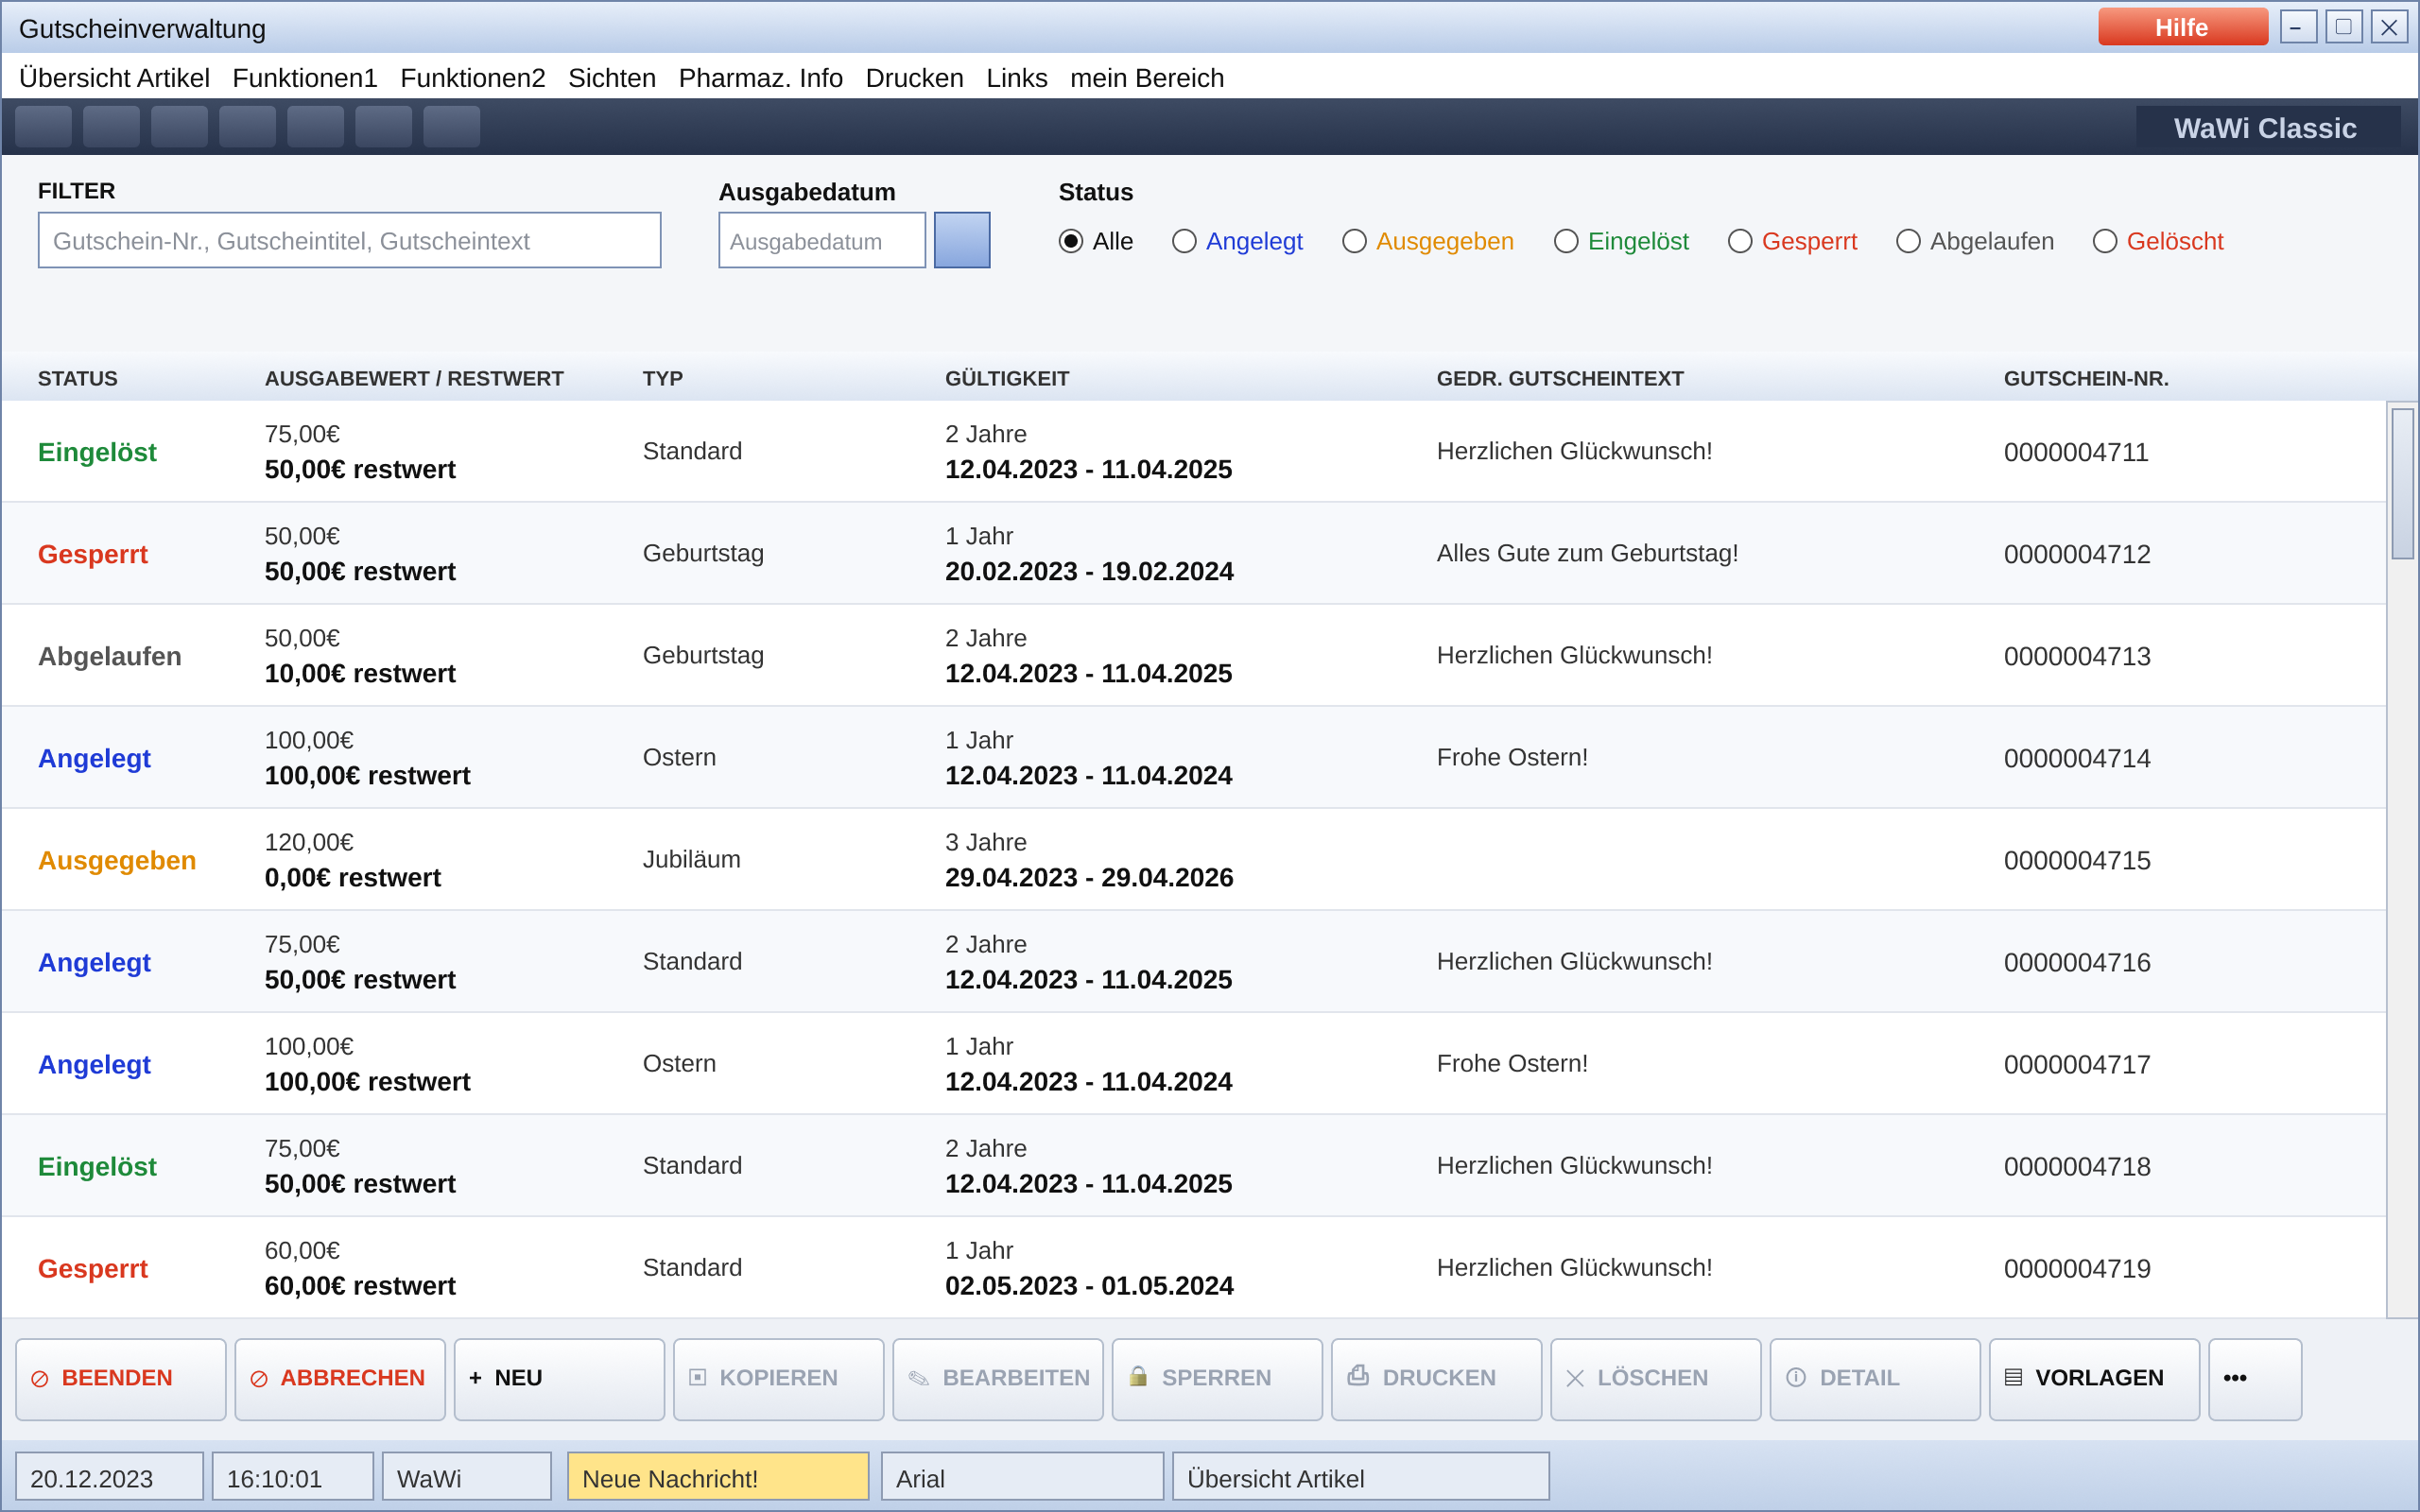2420x1512 pixels.
Task: Open the Links menu
Action: 1016,78
